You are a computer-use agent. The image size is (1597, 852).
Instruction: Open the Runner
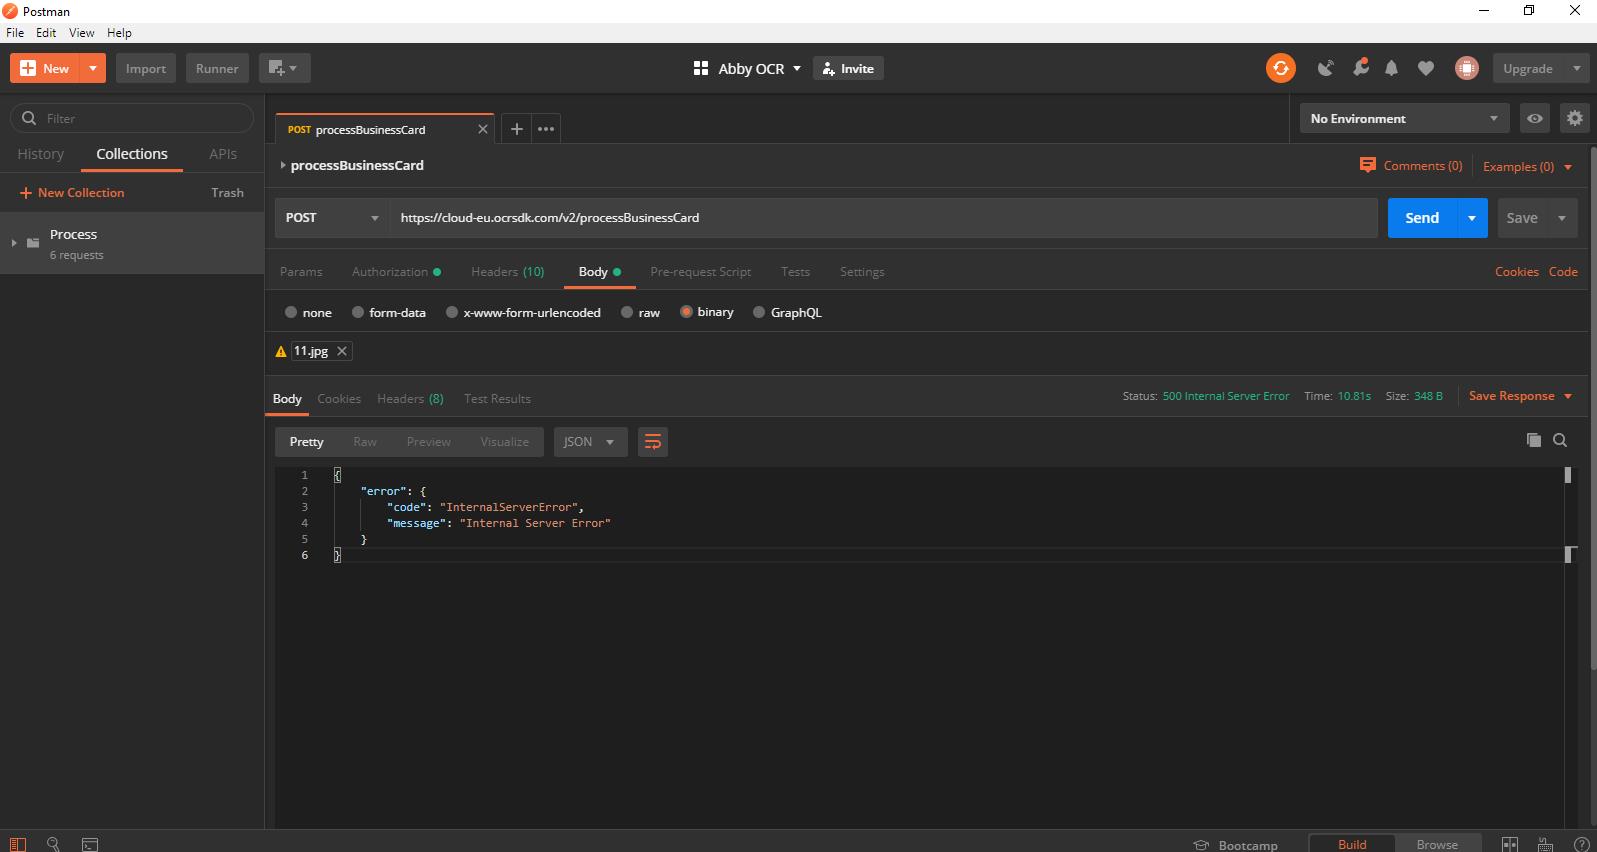coord(217,68)
